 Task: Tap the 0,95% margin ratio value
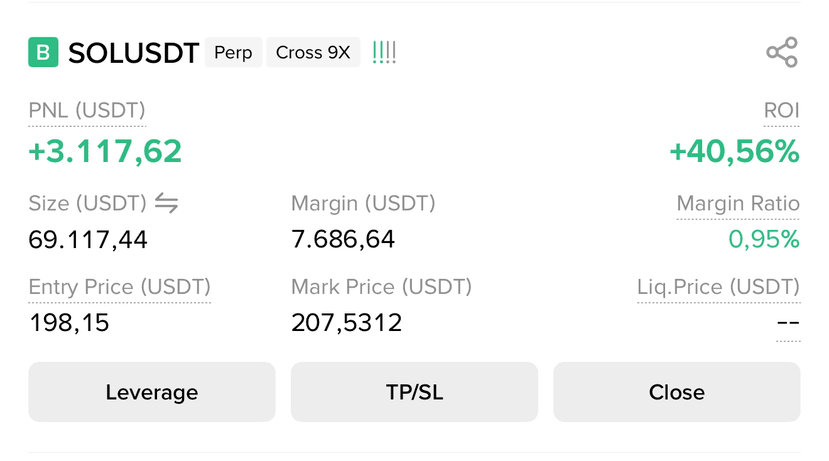764,239
